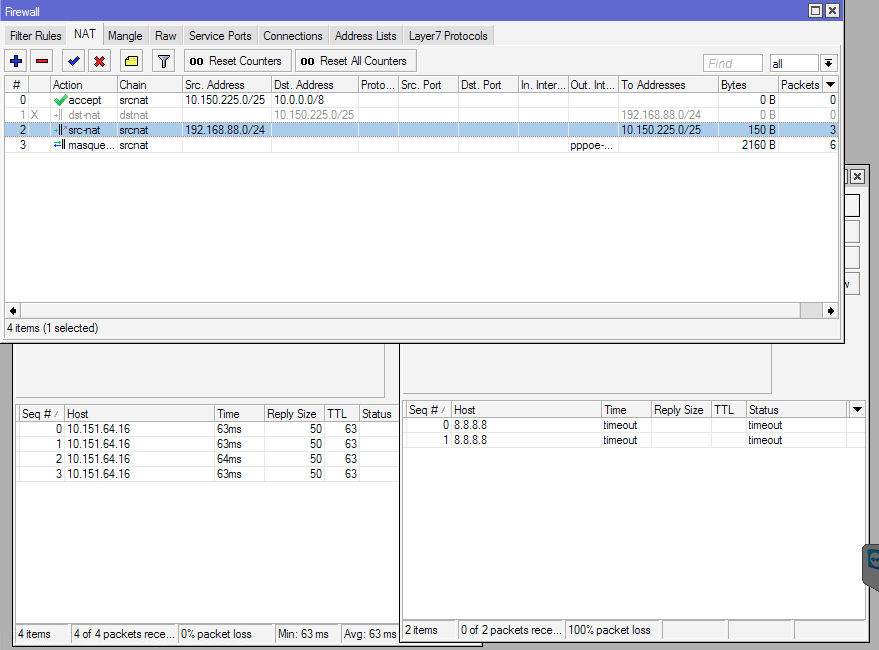Sort by To Addresses column header

668,85
